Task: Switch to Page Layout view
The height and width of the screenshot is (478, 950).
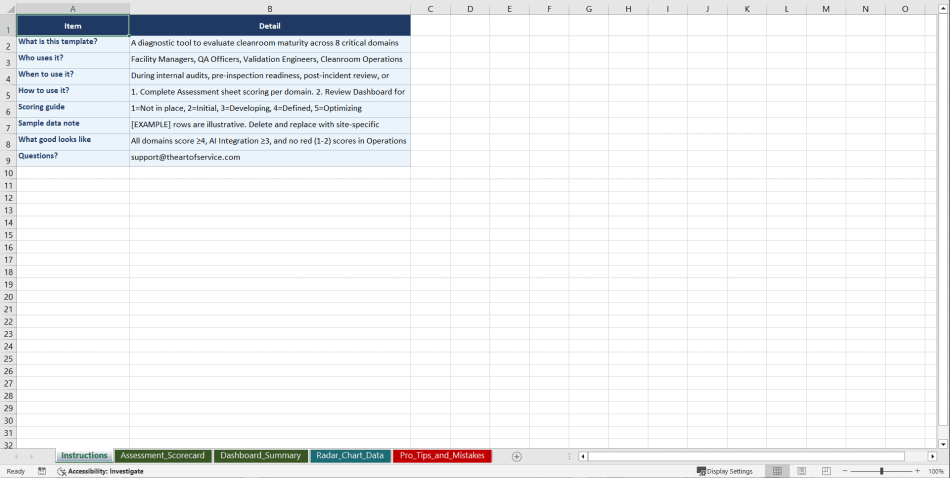Action: pyautogui.click(x=801, y=471)
